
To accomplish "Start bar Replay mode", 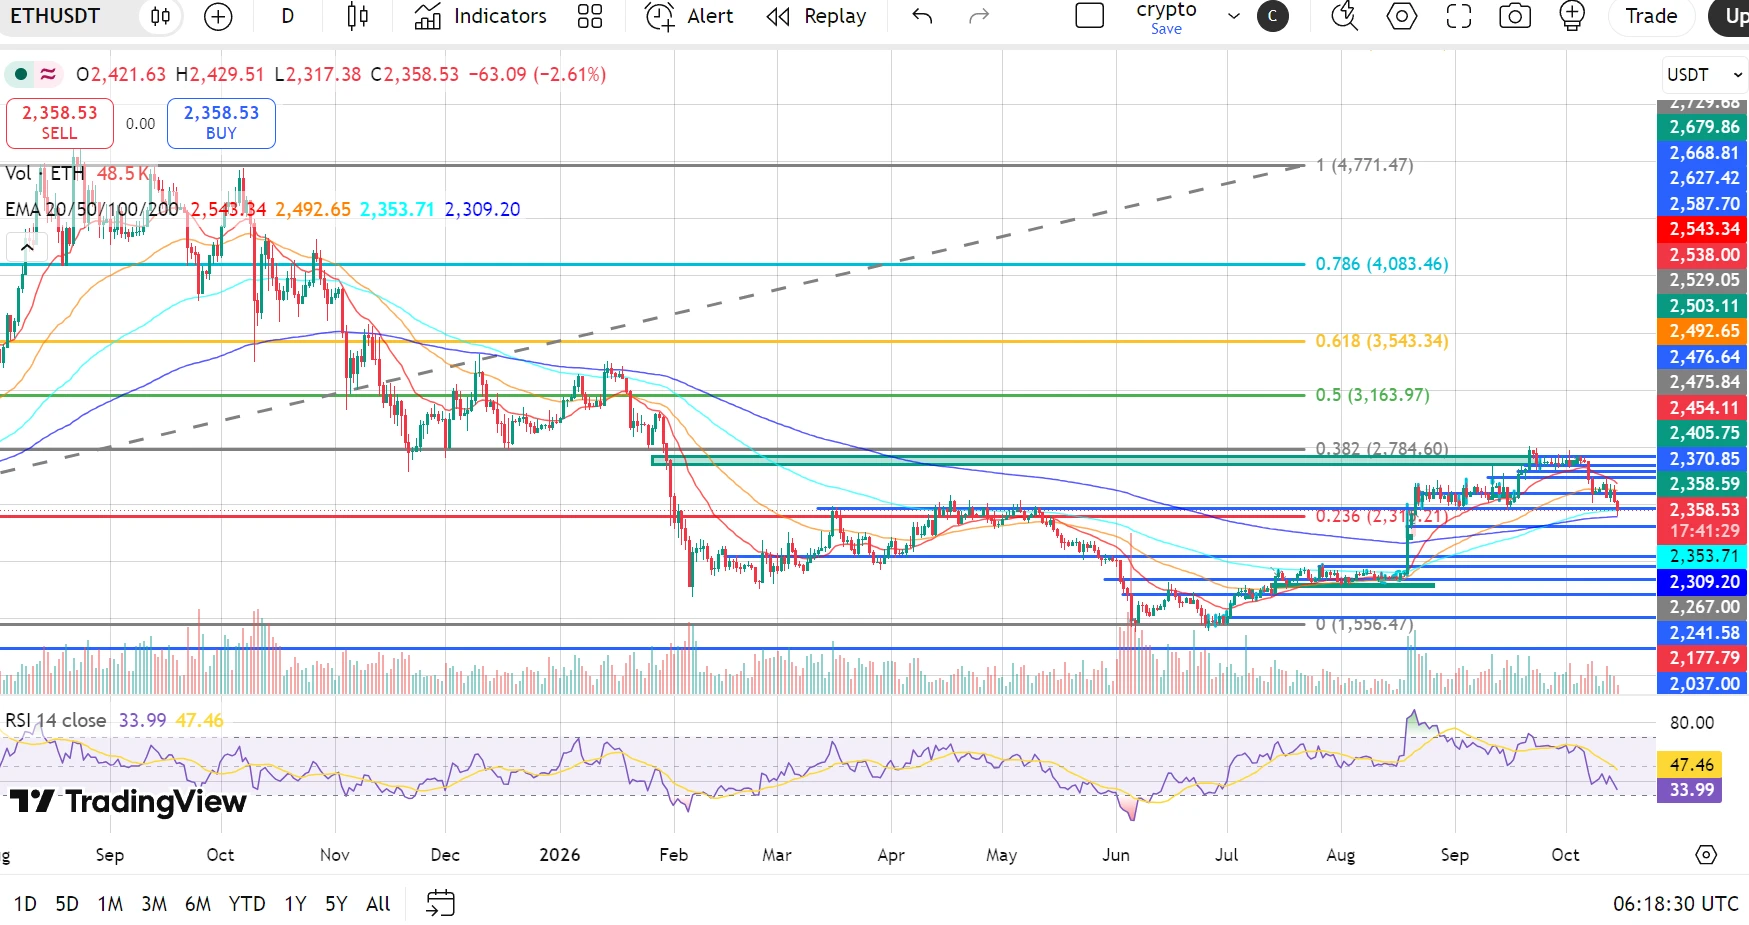I will coord(817,16).
